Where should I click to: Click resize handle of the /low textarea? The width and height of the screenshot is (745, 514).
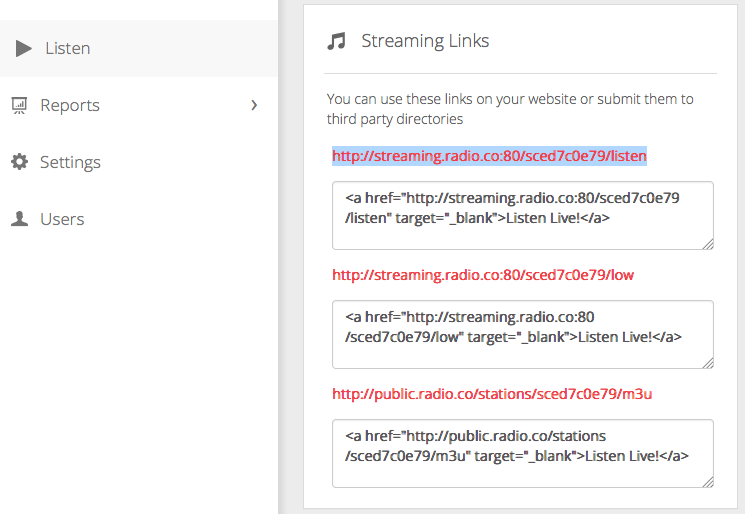coord(708,362)
